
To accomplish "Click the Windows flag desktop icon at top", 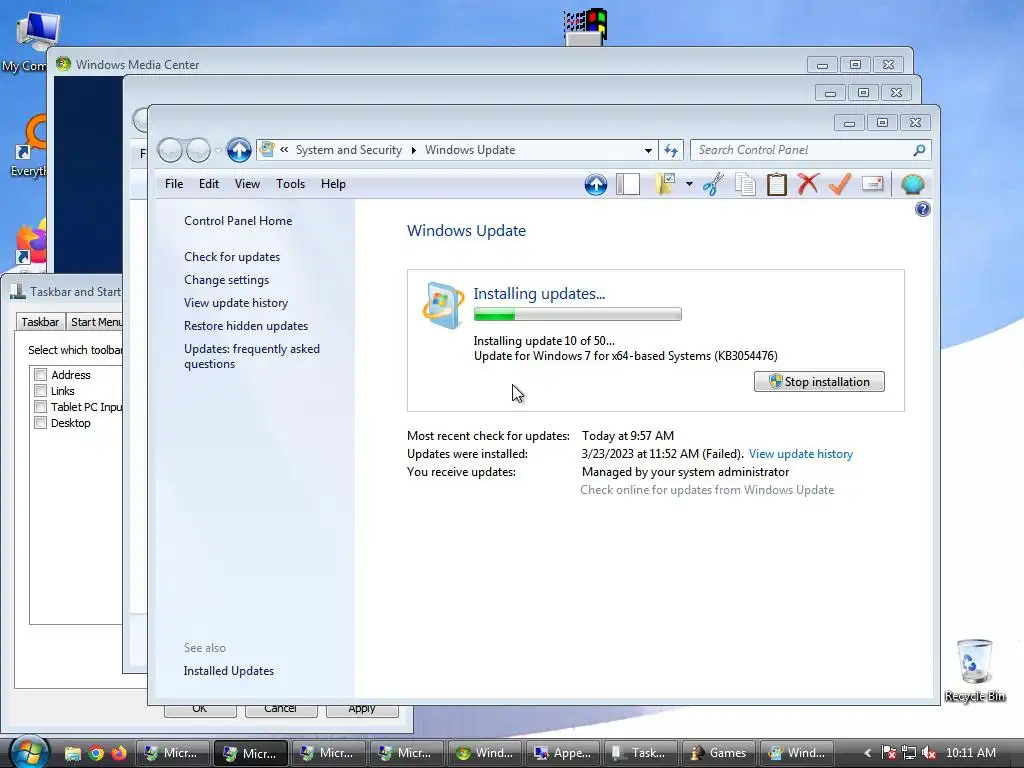I will [x=586, y=27].
